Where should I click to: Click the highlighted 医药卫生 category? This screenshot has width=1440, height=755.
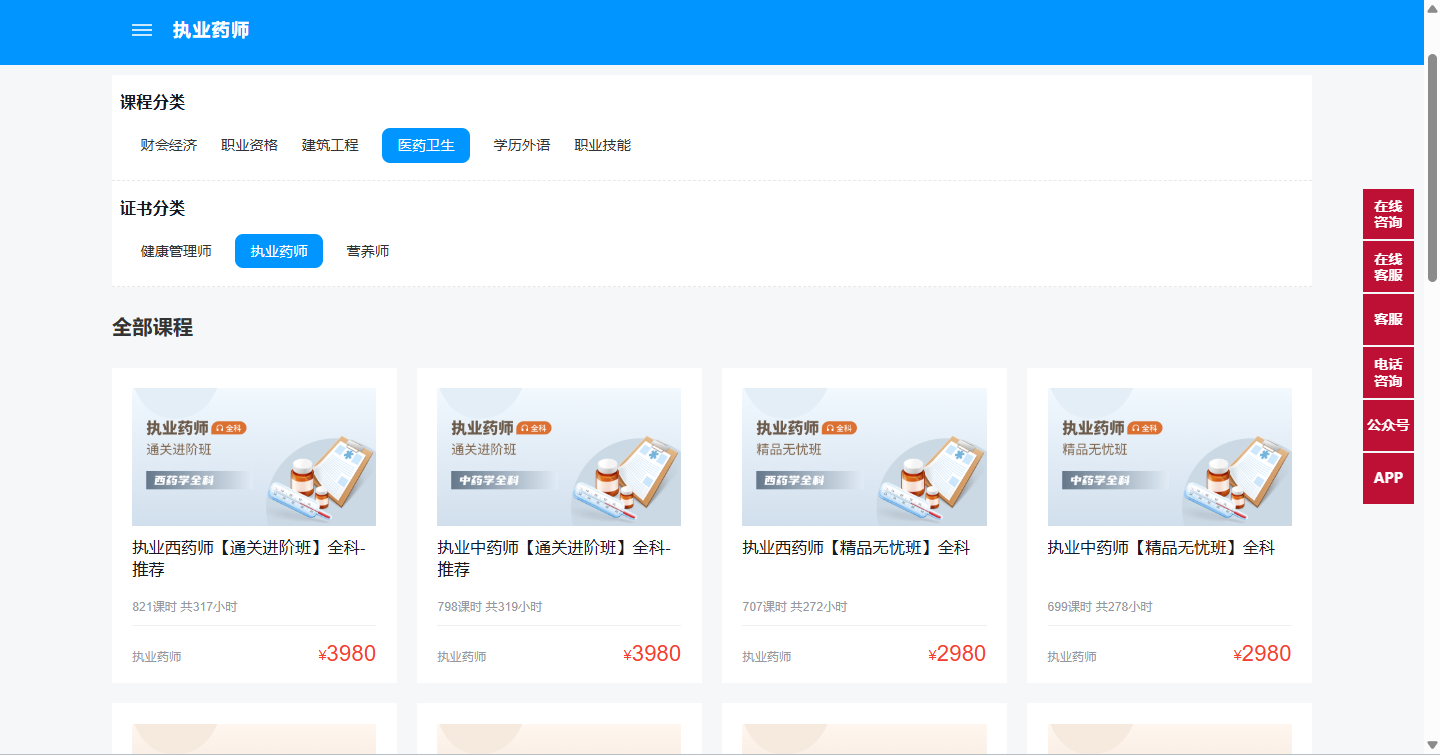pos(426,145)
